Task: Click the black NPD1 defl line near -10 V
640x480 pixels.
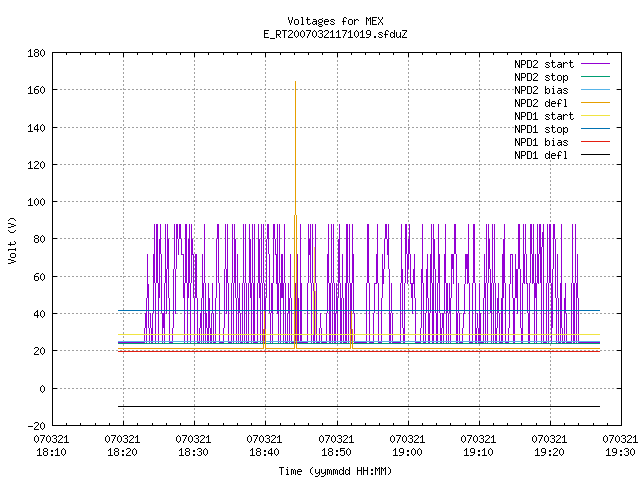Action: coord(359,407)
